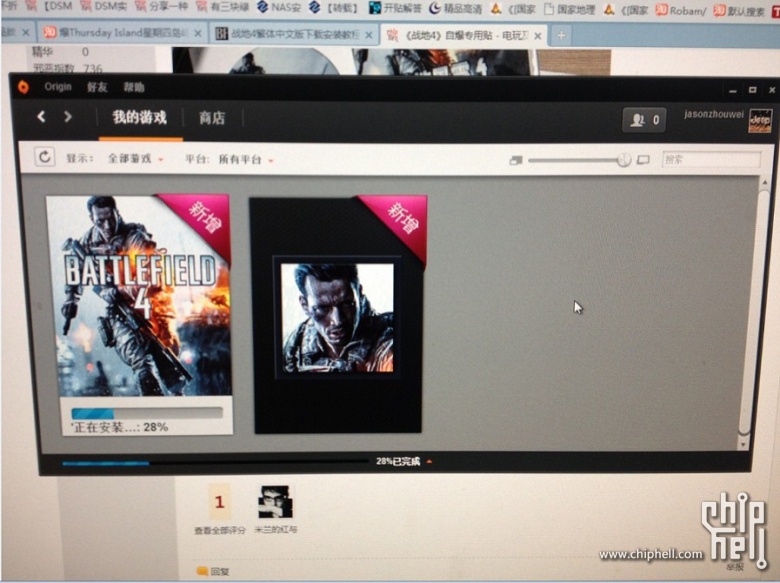
Task: Click the 回复 reply link in browser page
Action: point(213,572)
